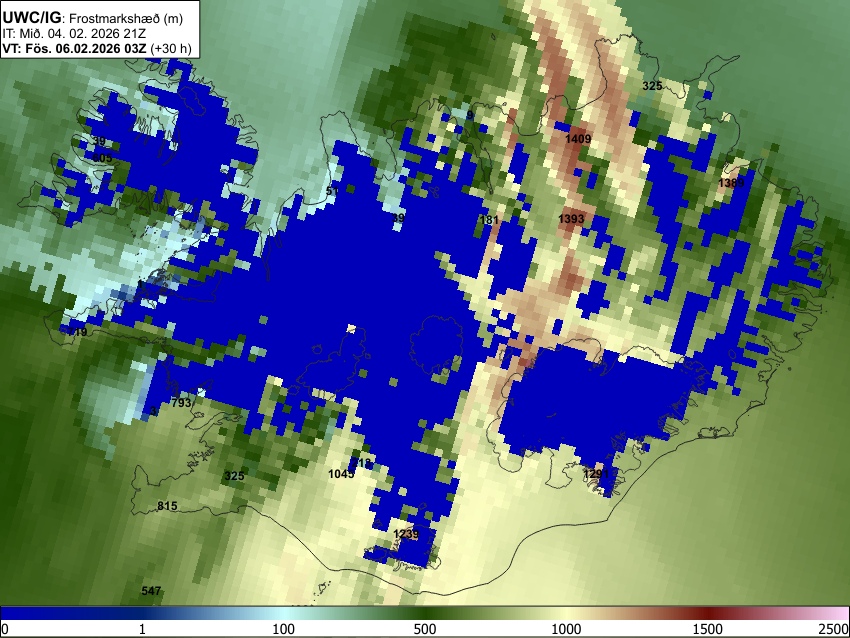Click the map value 815
The width and height of the screenshot is (850, 638).
167,506
